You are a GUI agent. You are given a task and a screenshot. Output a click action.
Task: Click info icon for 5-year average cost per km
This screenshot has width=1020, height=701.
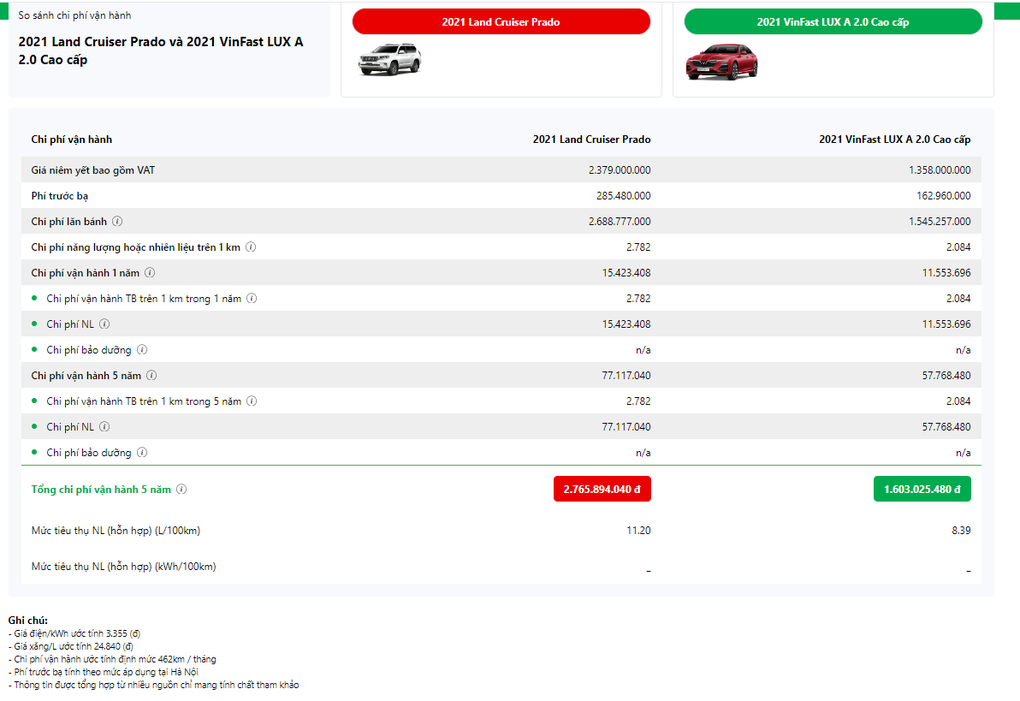click(252, 401)
